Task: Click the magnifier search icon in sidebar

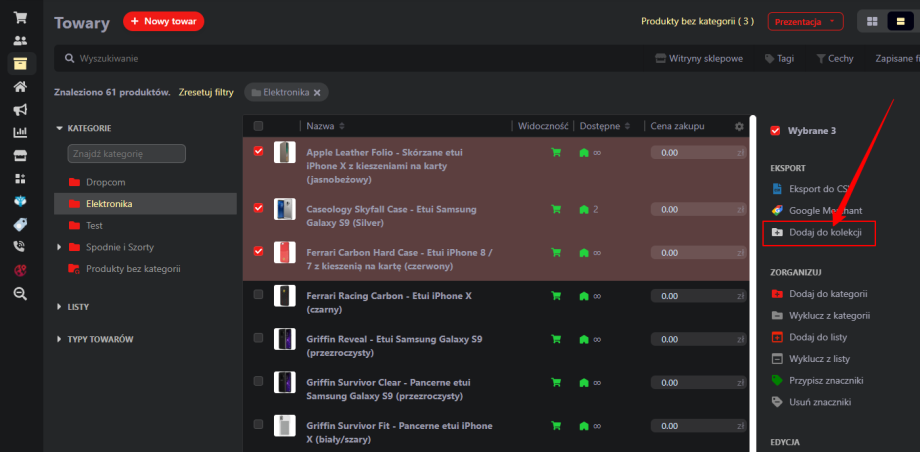Action: click(x=20, y=293)
